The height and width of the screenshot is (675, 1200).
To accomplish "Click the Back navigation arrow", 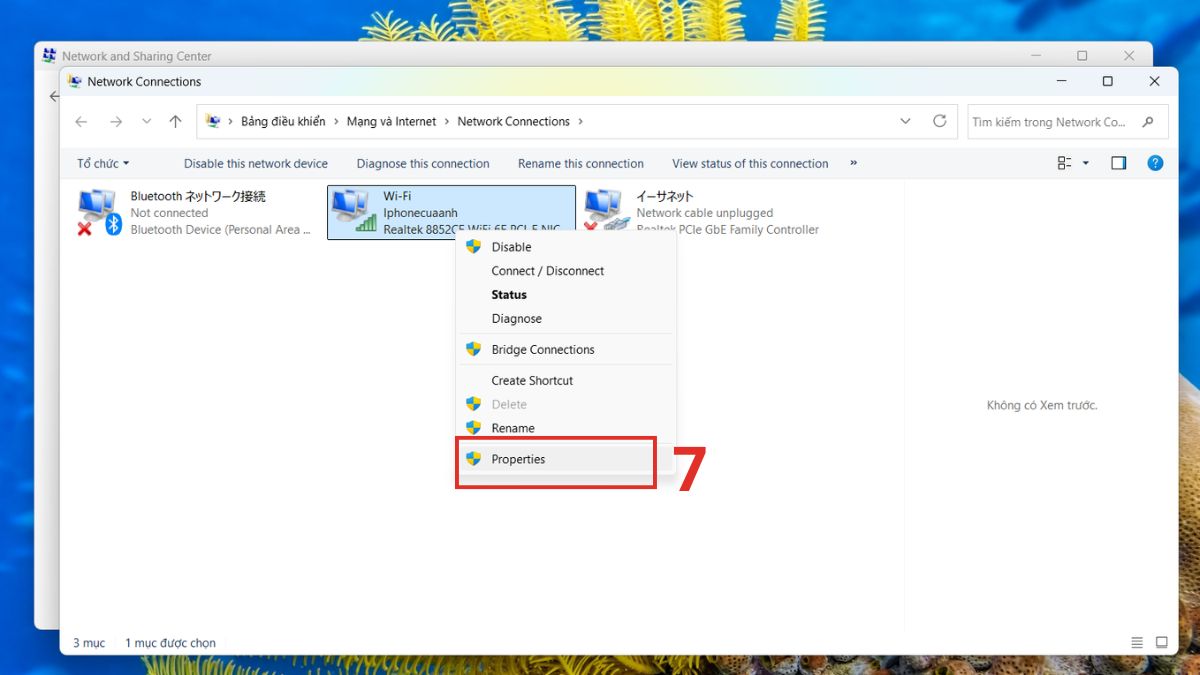I will point(81,121).
